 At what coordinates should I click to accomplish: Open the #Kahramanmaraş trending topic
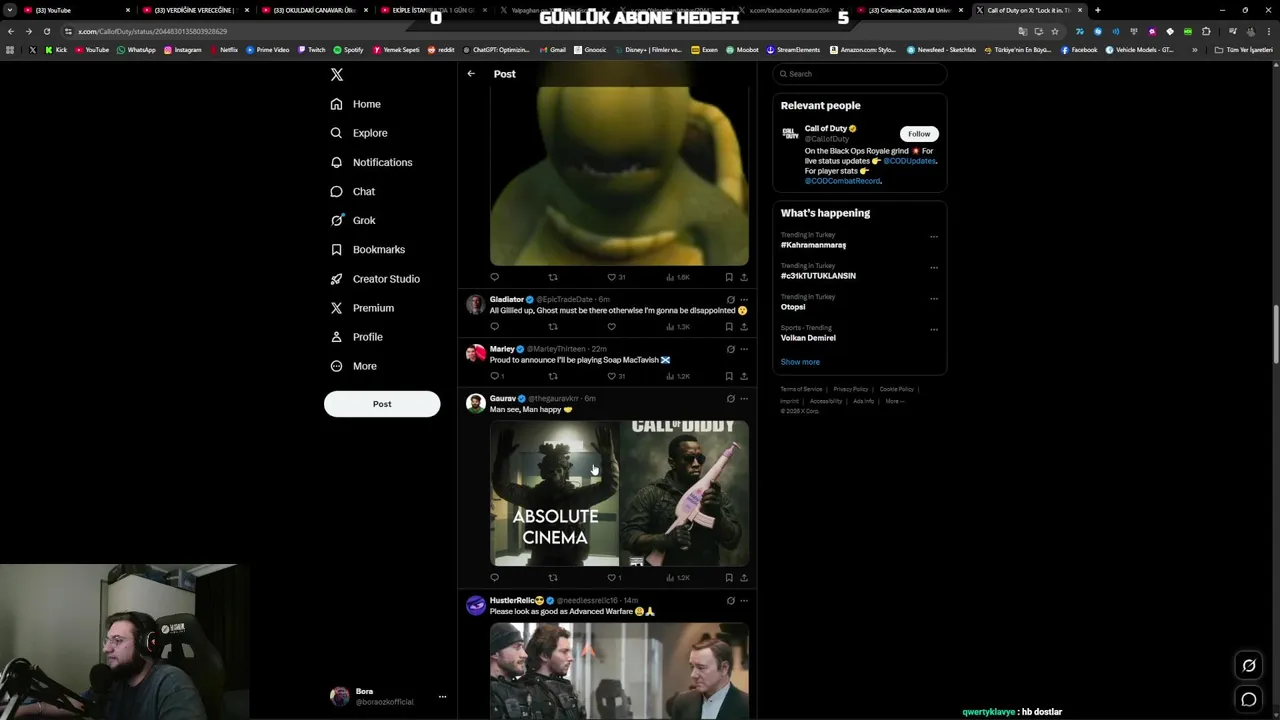813,245
